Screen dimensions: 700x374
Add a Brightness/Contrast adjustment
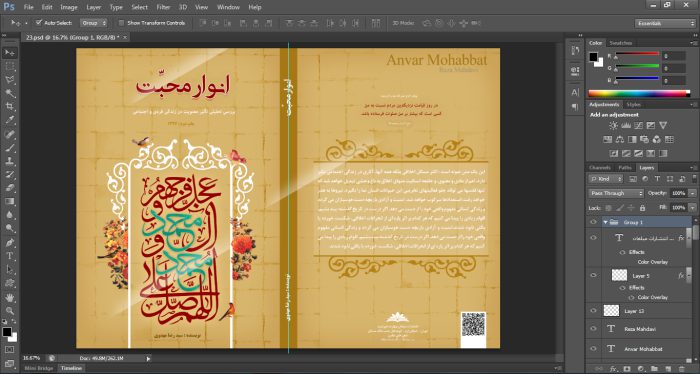[x=613, y=126]
